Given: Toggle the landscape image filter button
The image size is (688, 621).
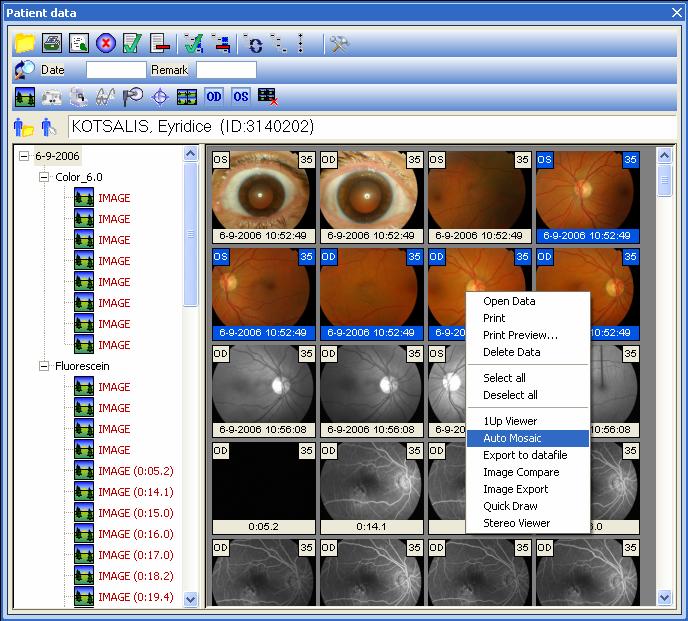Looking at the screenshot, I should coord(25,97).
